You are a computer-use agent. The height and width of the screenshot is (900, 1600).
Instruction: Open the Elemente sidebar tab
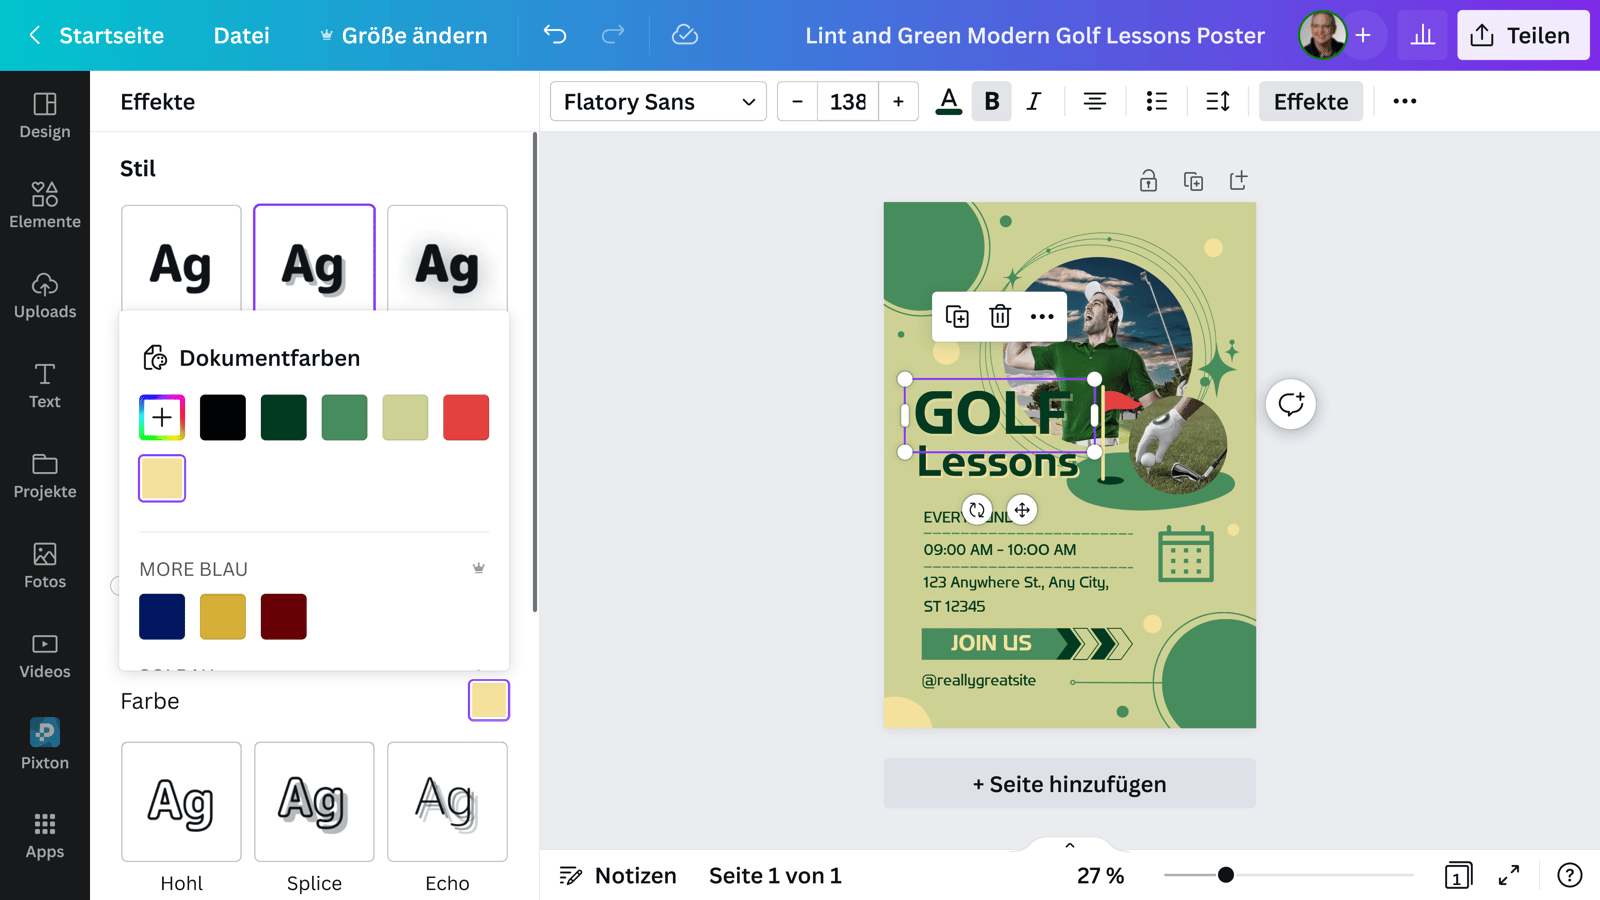(45, 205)
